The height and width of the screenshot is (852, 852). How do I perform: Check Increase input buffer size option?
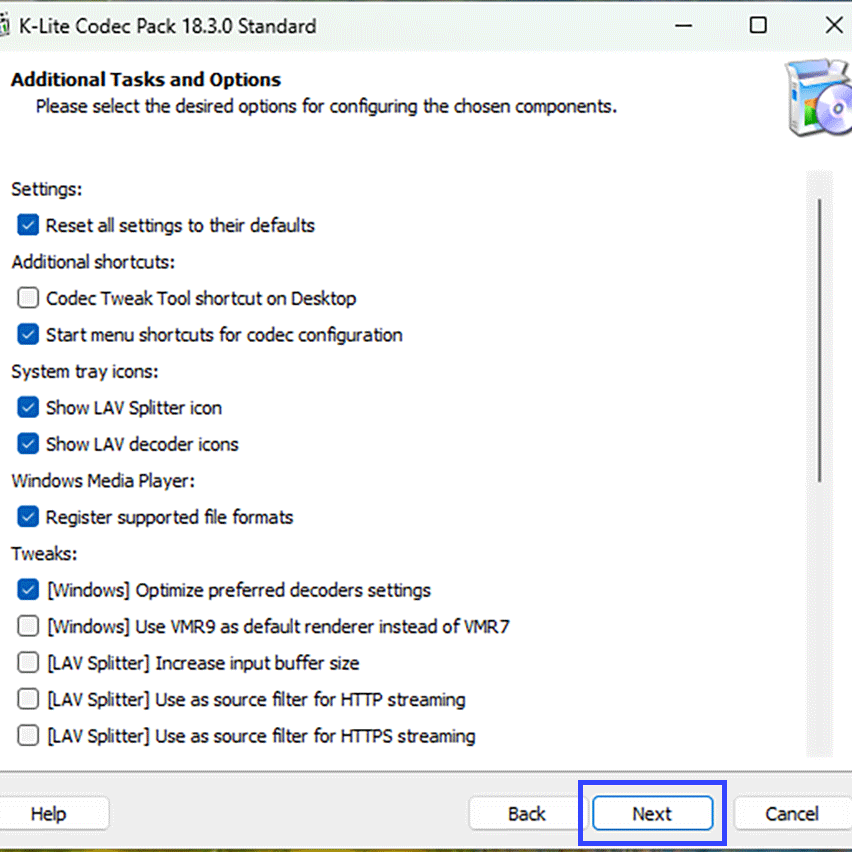(28, 663)
